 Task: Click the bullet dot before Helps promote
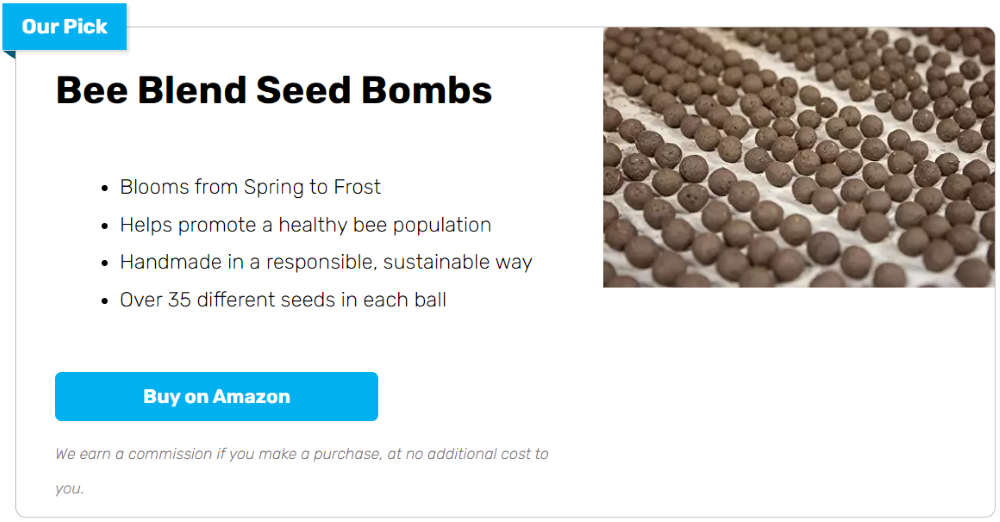(105, 226)
